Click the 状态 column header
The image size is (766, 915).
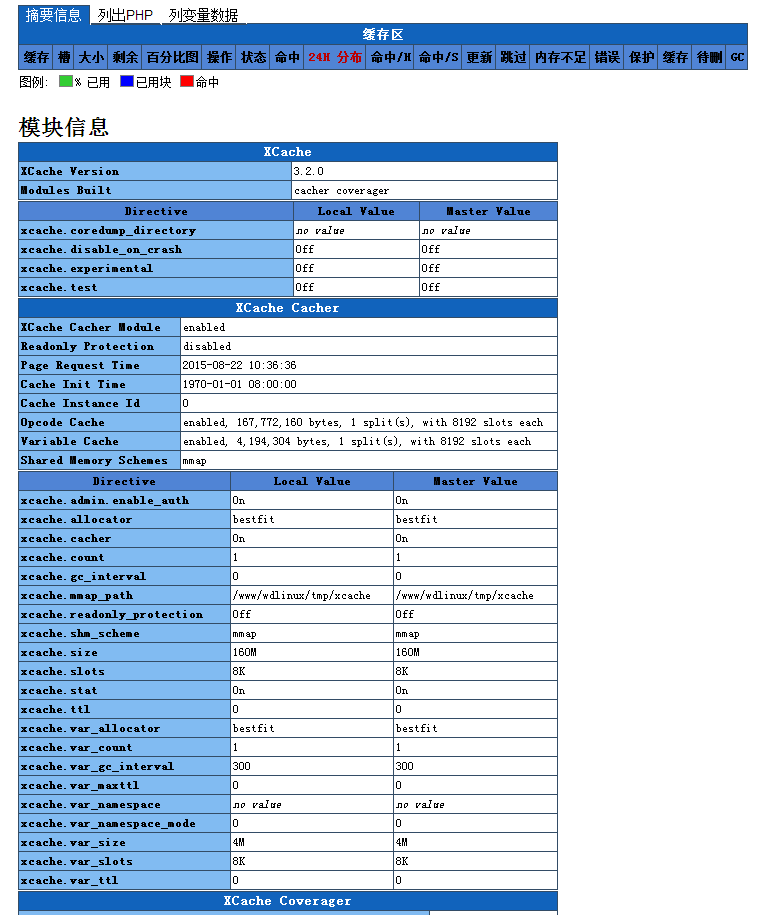click(253, 57)
